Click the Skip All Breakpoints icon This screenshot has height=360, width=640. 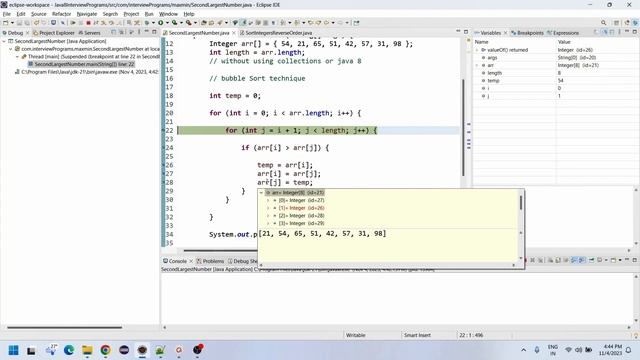(62, 23)
